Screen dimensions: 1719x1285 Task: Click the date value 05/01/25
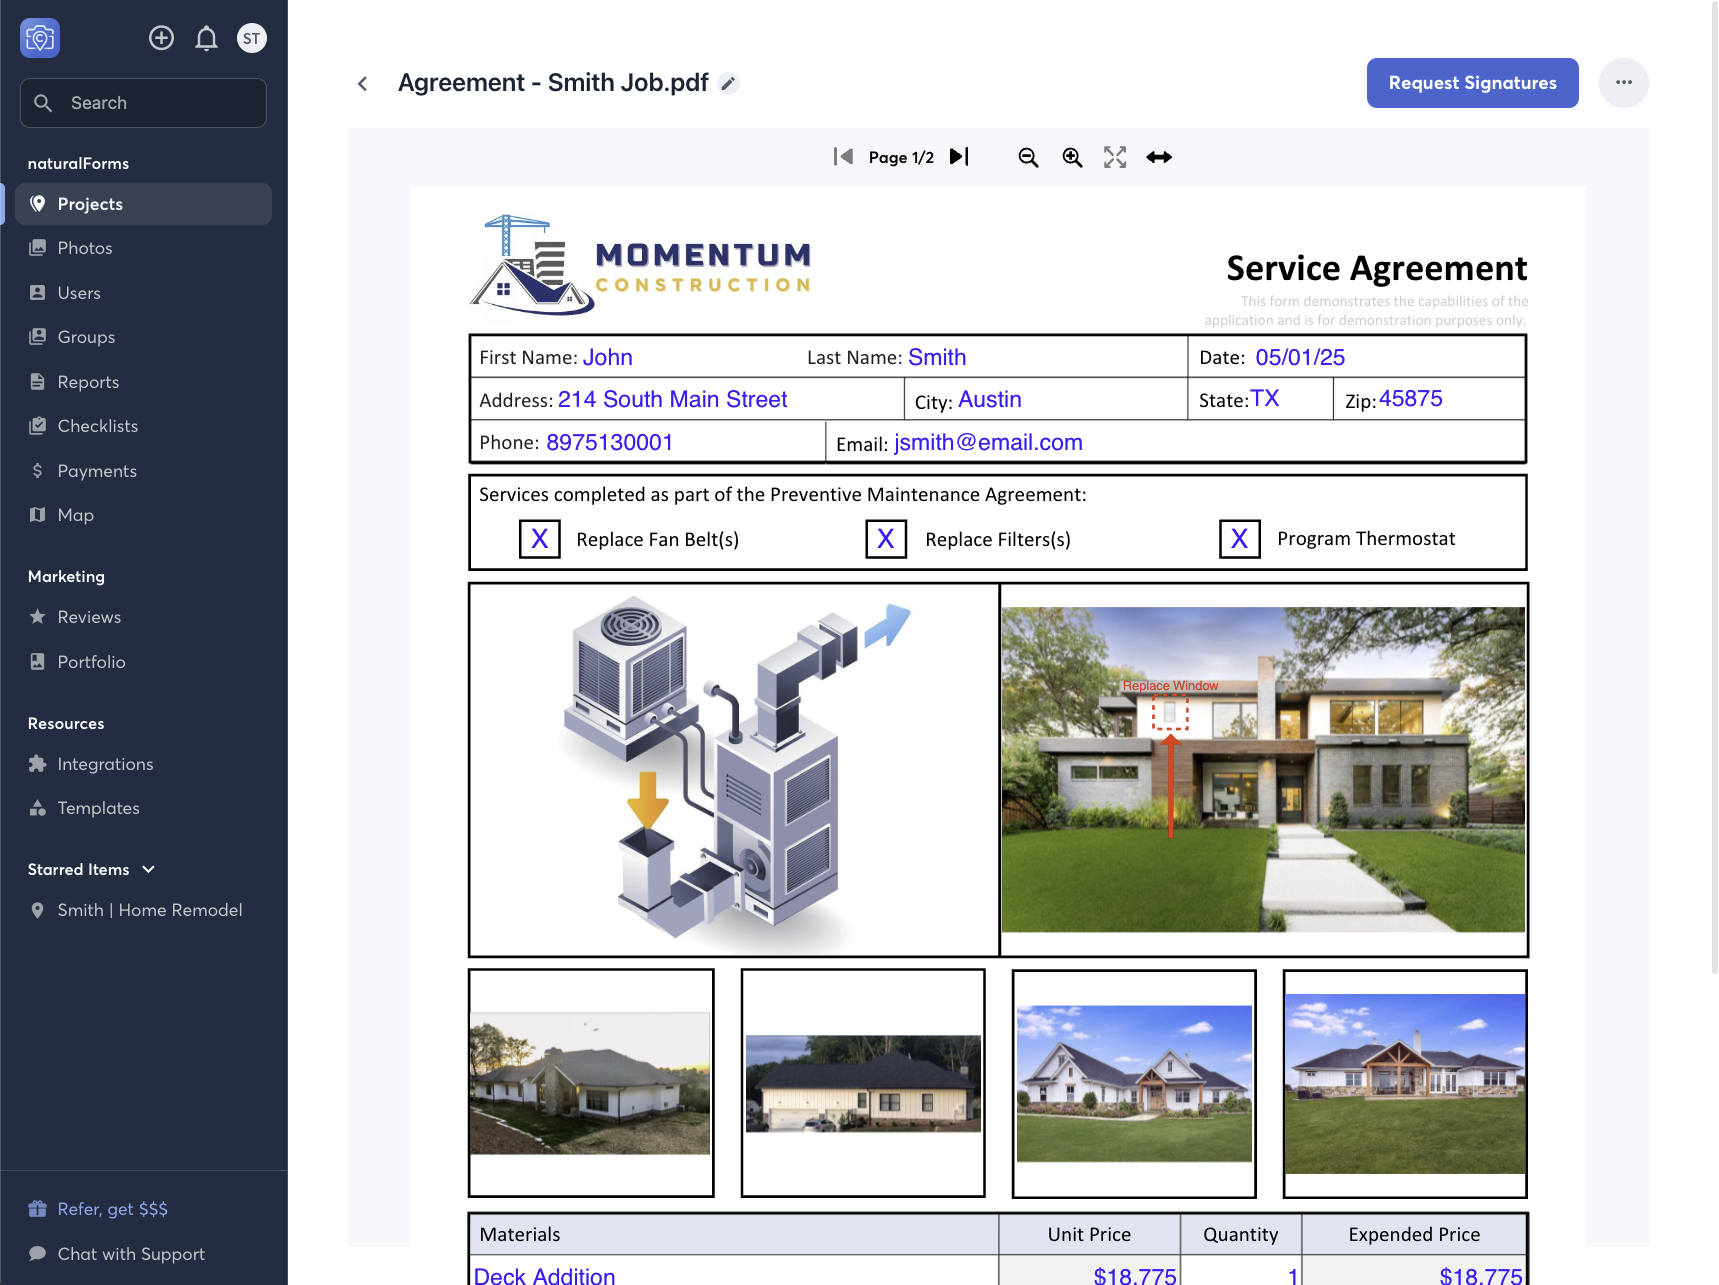[1300, 357]
